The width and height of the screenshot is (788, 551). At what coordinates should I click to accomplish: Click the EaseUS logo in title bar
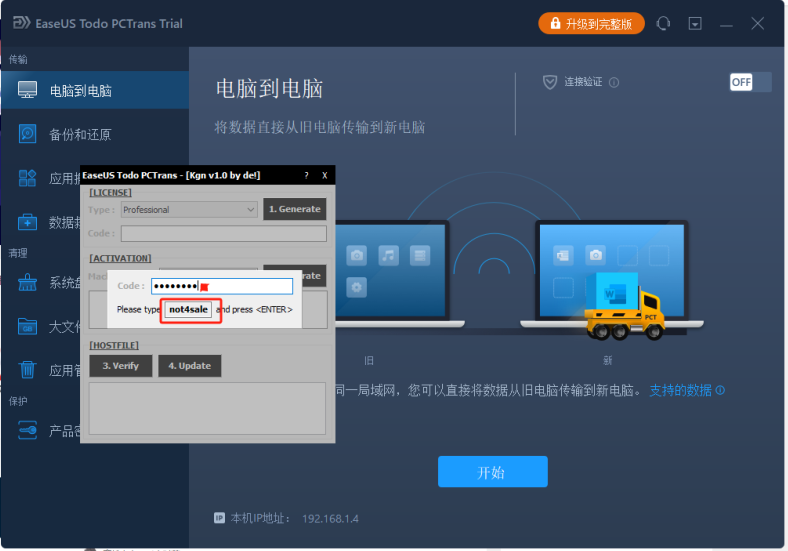click(21, 23)
